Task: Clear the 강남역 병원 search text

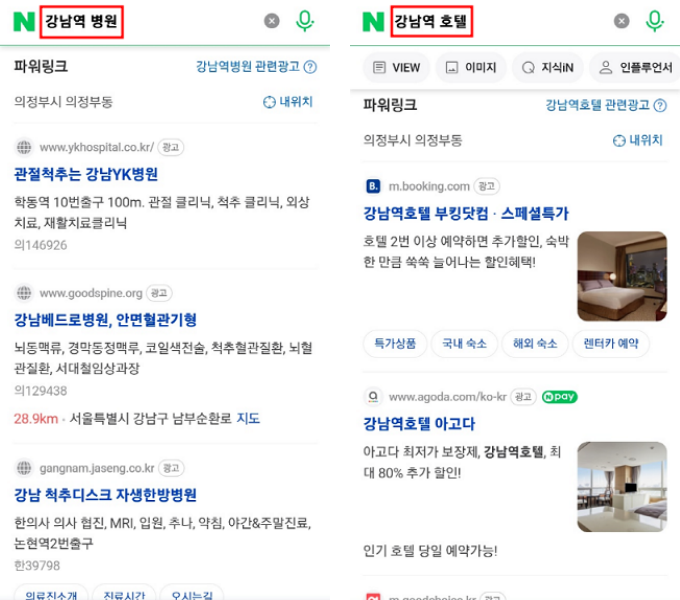Action: [x=272, y=21]
